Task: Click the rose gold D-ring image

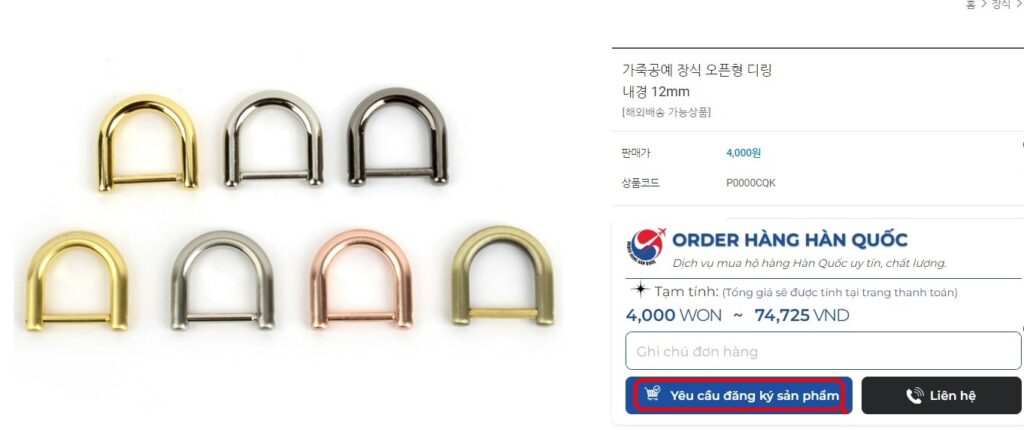Action: [361, 278]
